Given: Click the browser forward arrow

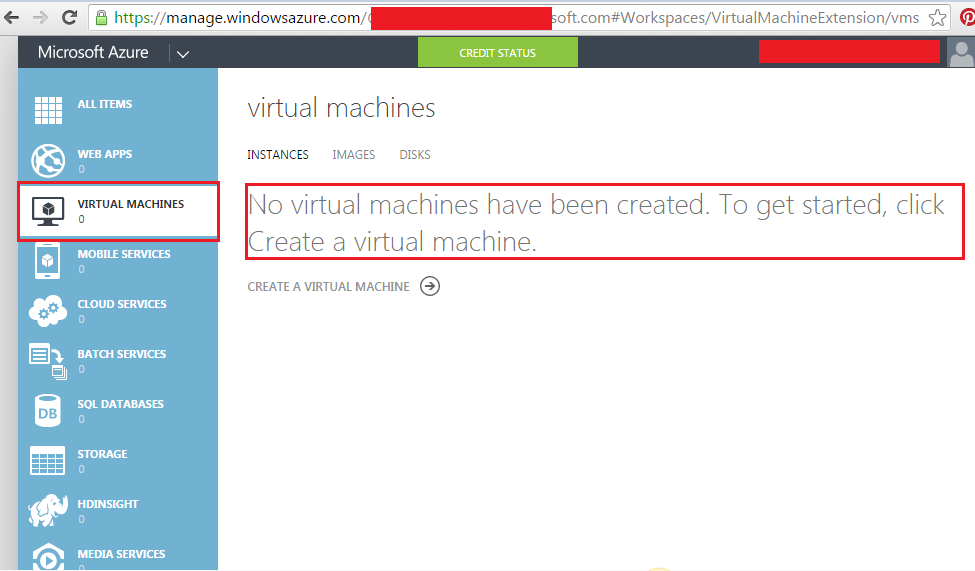Looking at the screenshot, I should click(x=40, y=17).
